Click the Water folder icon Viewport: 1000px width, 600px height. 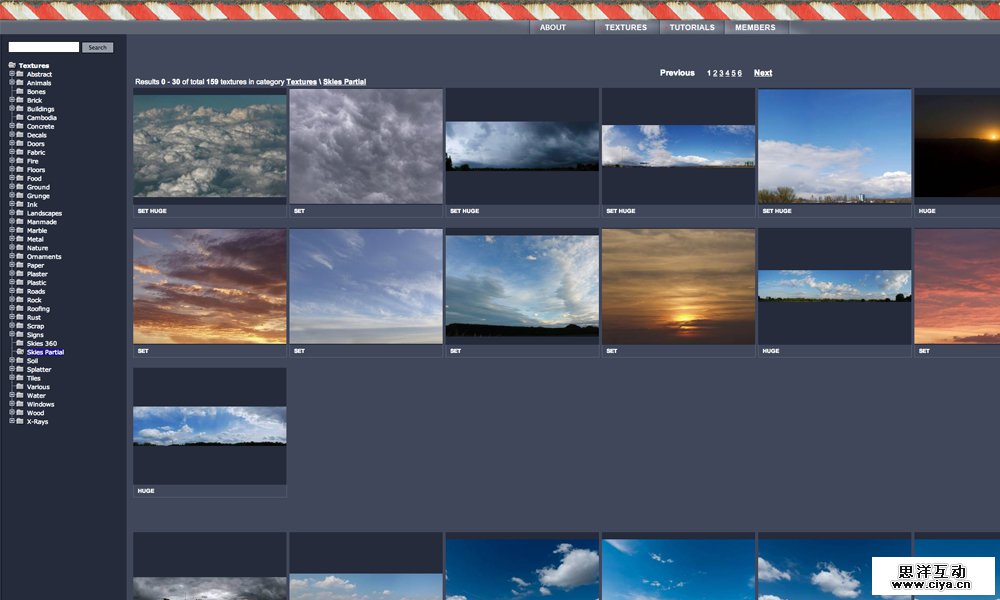point(20,396)
